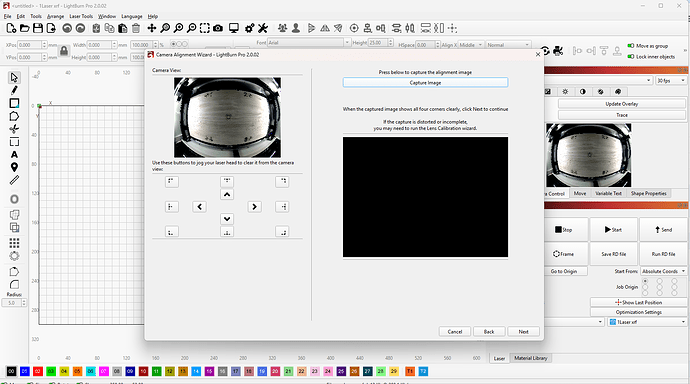
Task: Open the Start From Absolute Coords dropdown
Action: [663, 271]
